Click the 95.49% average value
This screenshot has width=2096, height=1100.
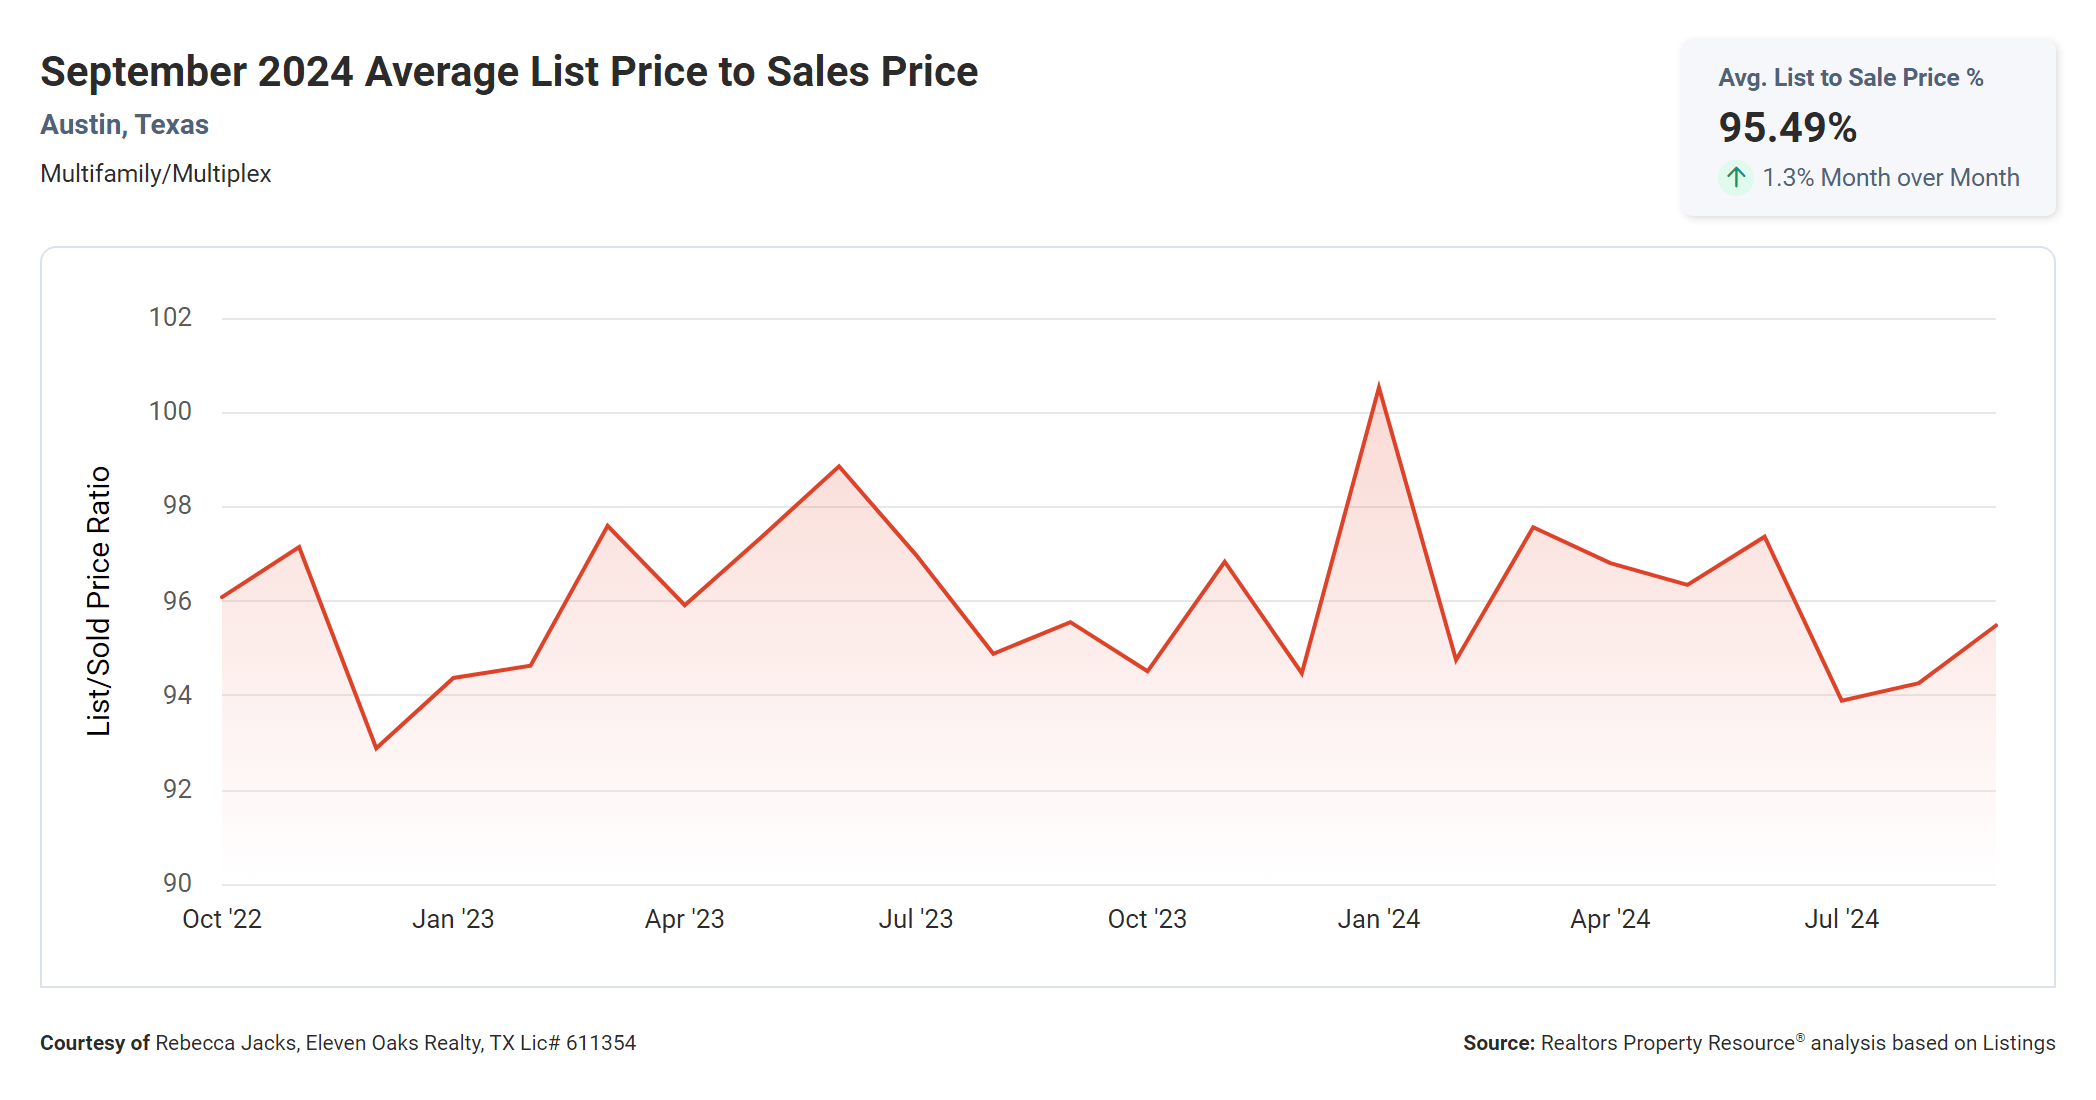pyautogui.click(x=1787, y=127)
